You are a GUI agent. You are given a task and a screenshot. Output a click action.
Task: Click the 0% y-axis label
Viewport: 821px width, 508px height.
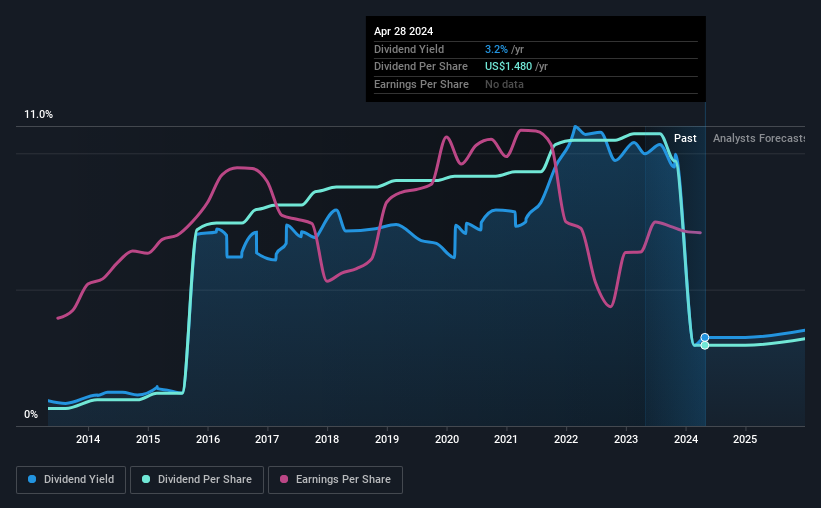point(31,414)
